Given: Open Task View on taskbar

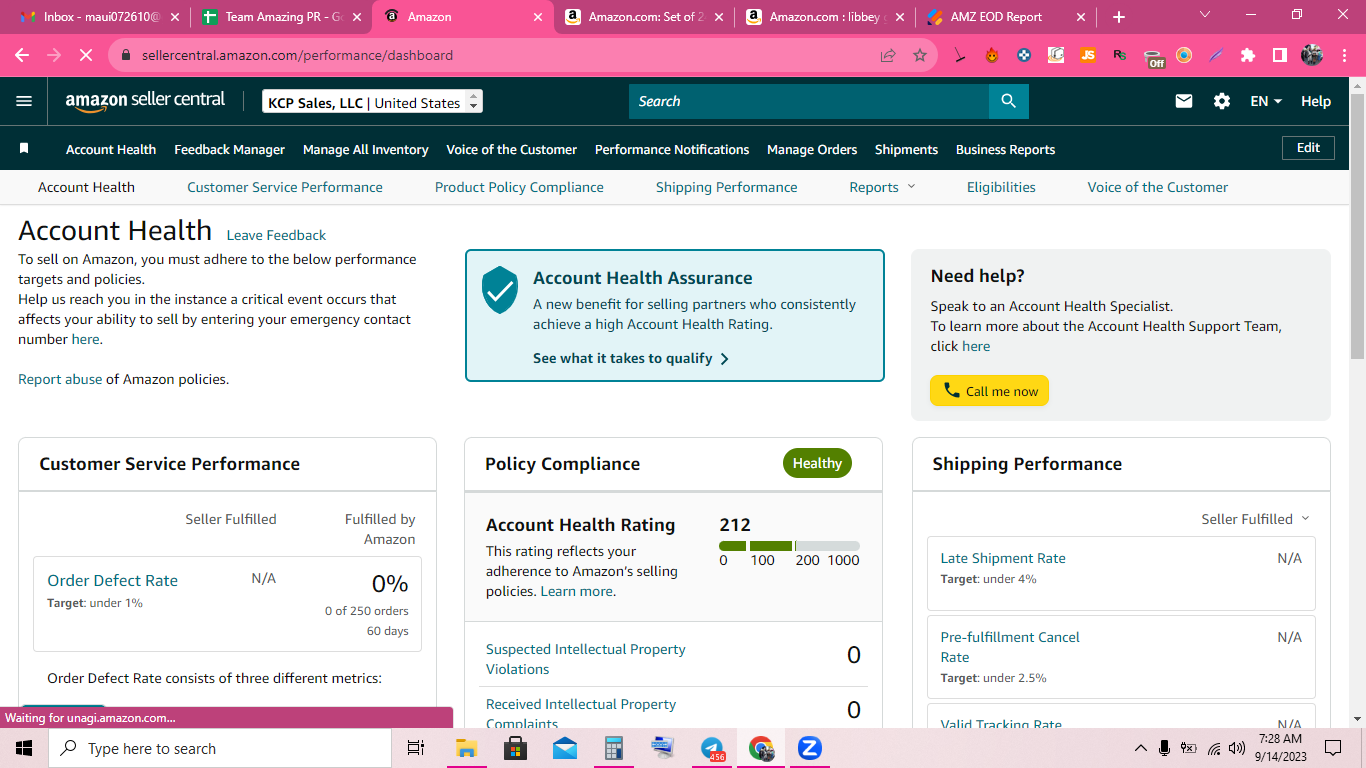Looking at the screenshot, I should 416,748.
